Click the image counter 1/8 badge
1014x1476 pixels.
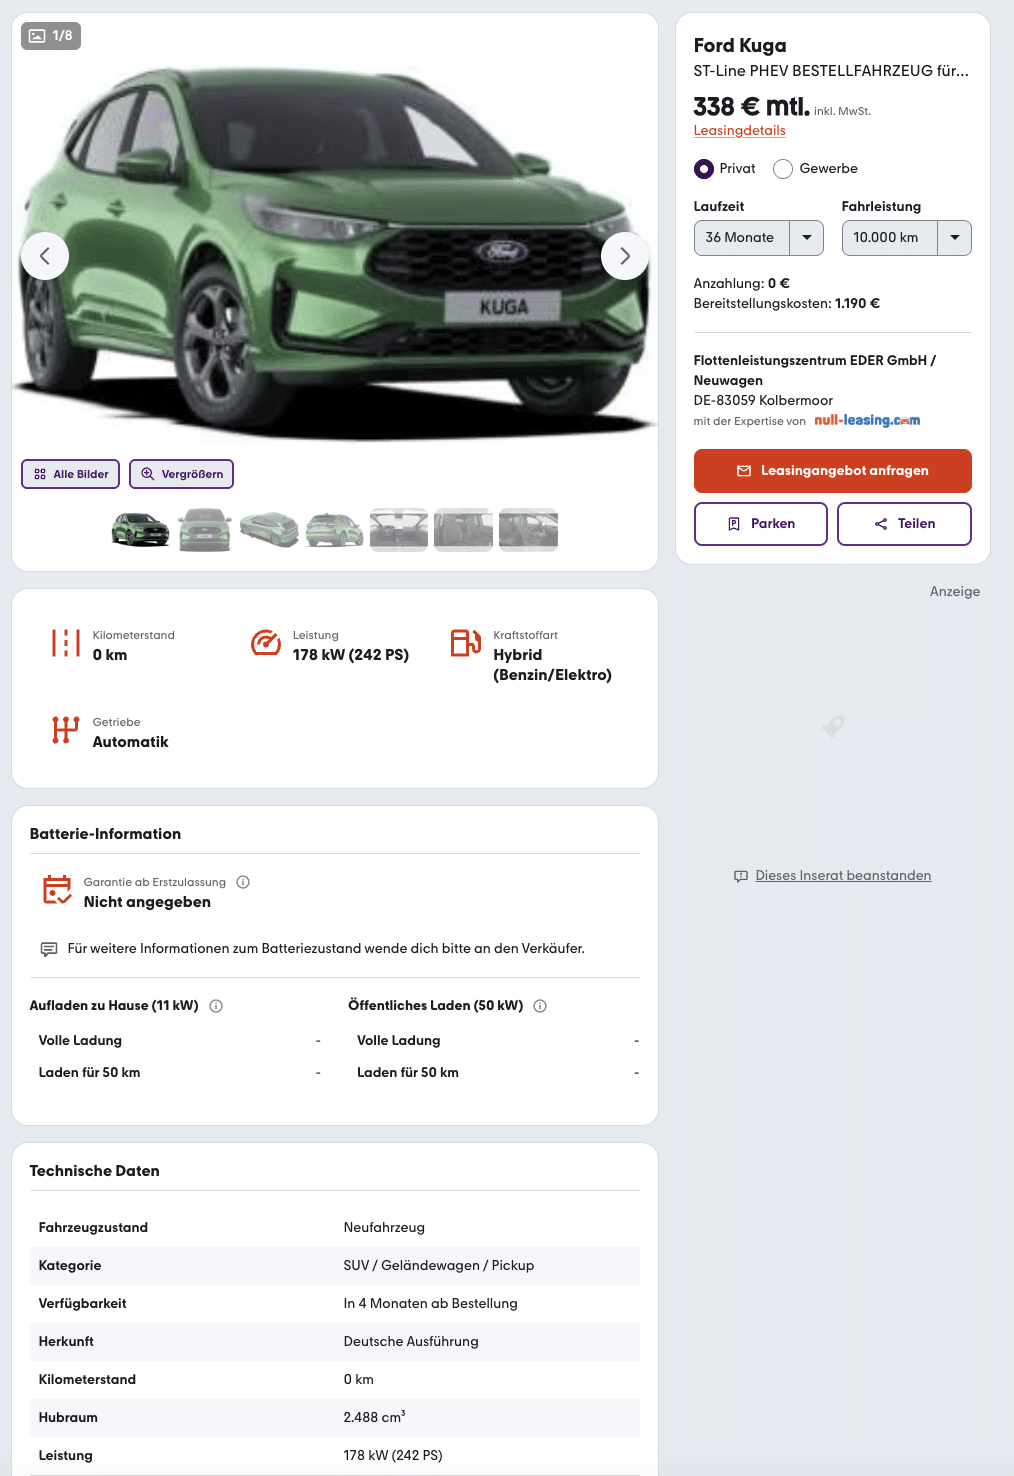pyautogui.click(x=51, y=36)
